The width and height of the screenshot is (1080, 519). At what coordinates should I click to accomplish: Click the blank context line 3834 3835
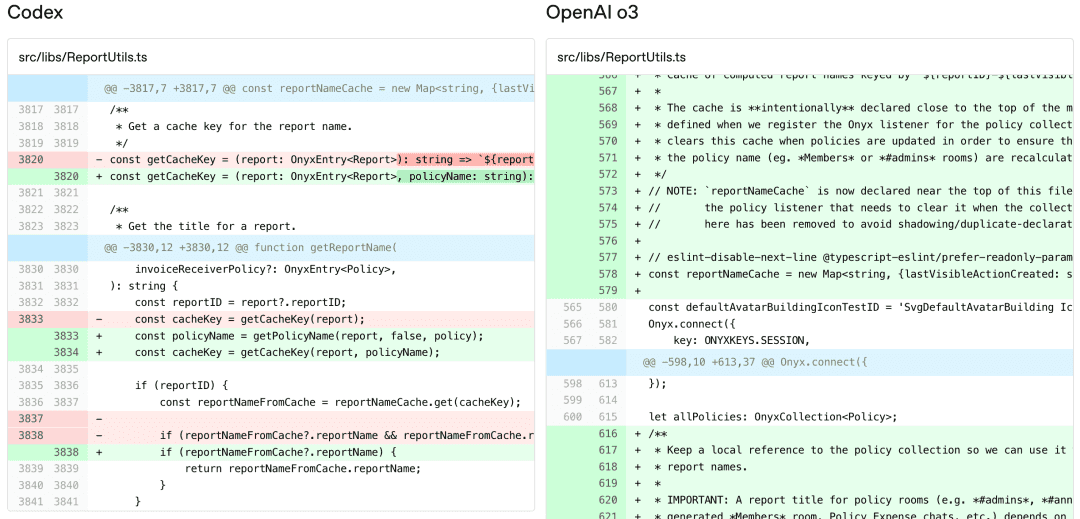pyautogui.click(x=271, y=369)
